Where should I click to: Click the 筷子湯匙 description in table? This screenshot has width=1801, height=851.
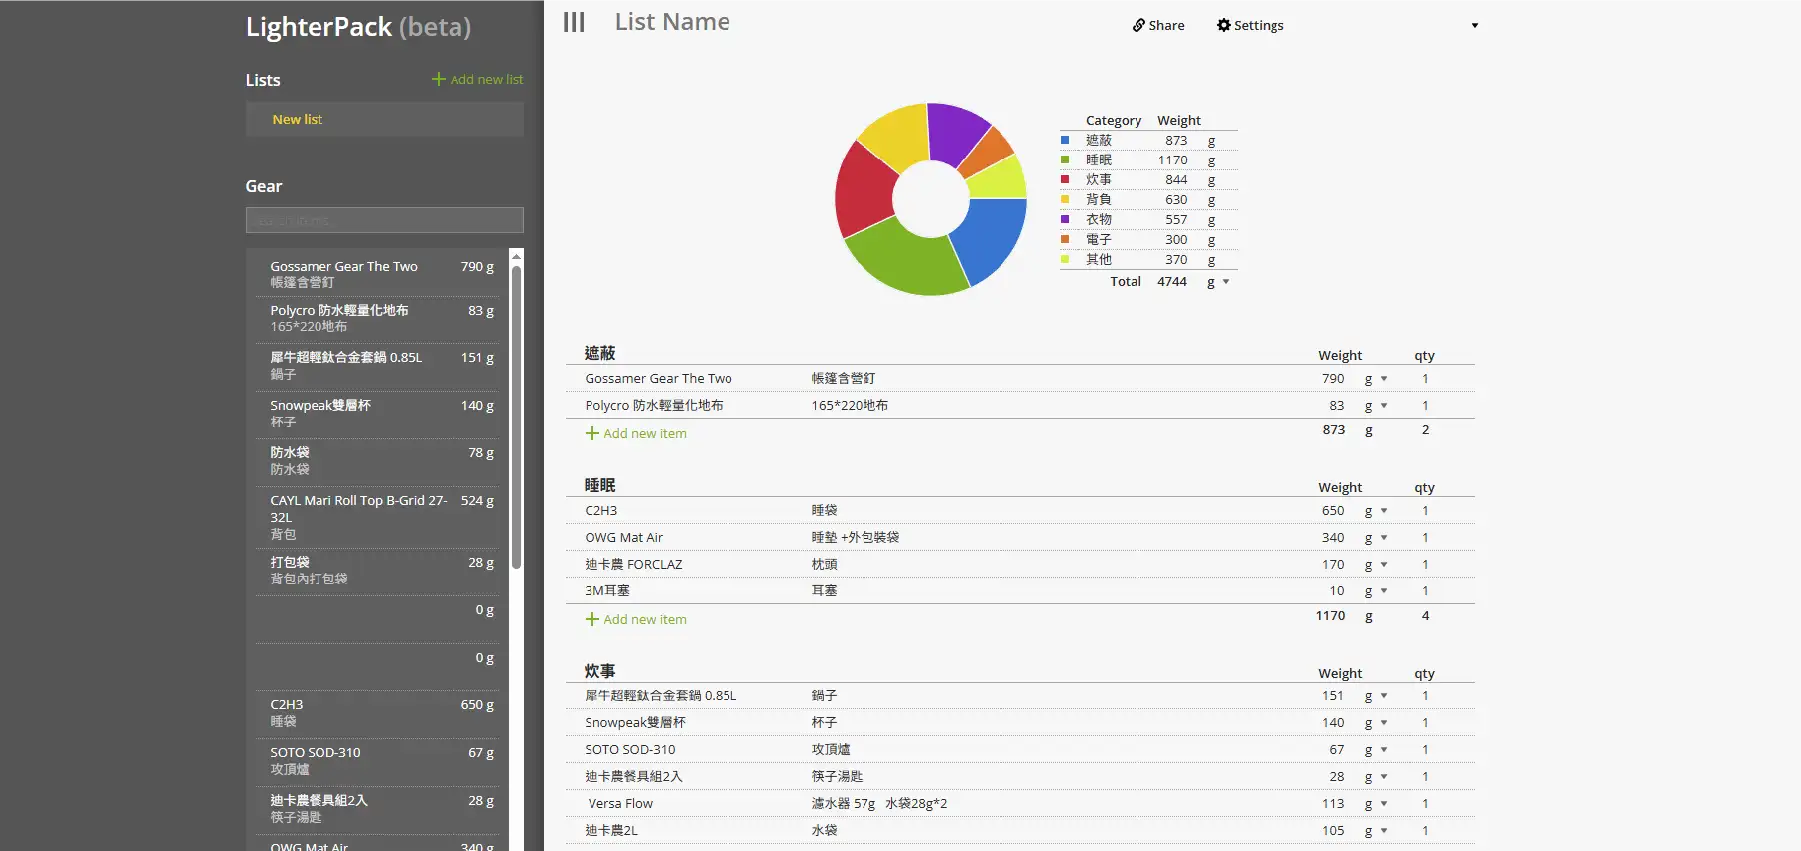pos(837,777)
